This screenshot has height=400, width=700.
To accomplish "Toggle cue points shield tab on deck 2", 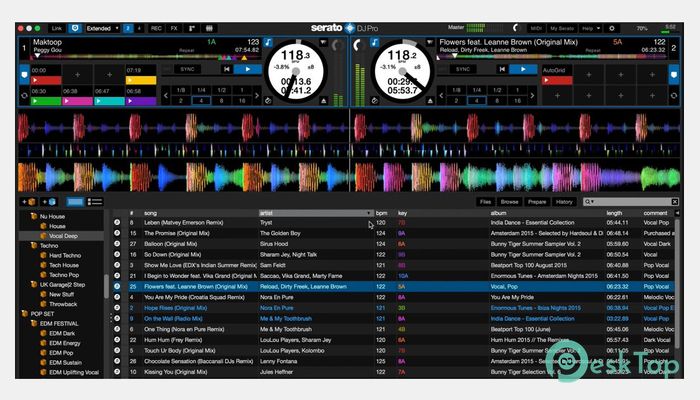I will click(674, 75).
